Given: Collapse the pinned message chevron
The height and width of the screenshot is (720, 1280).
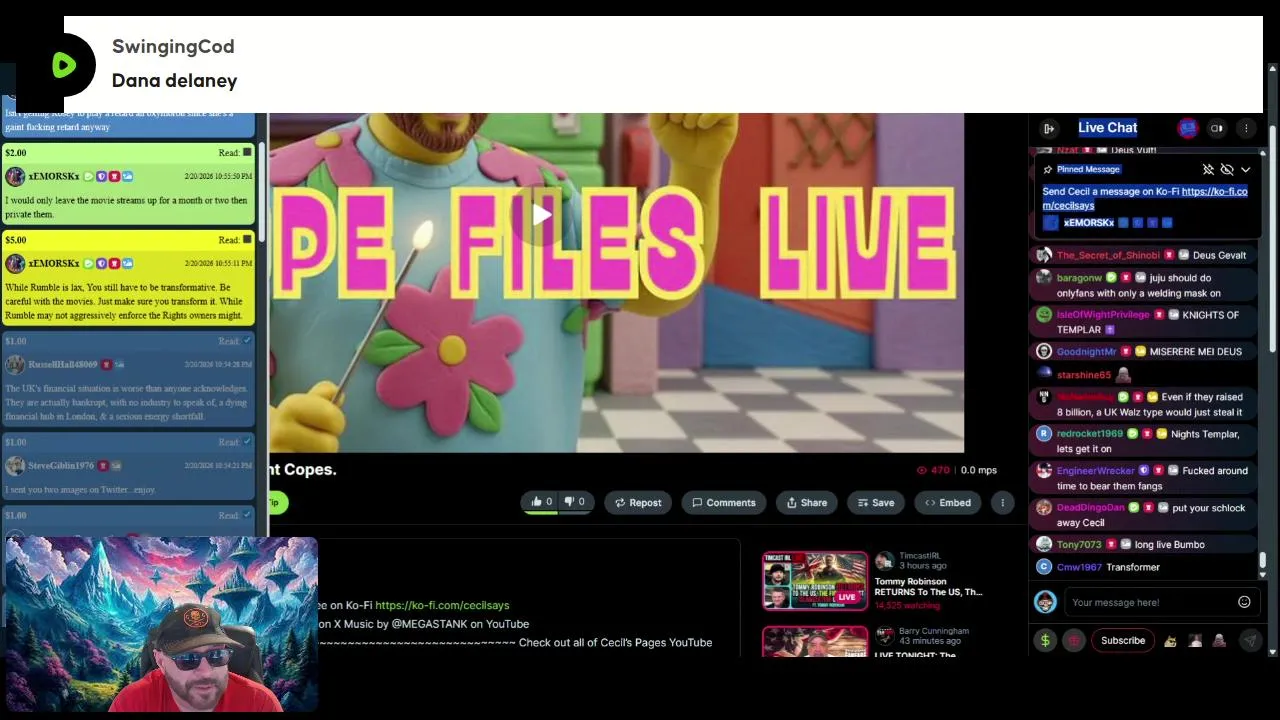Looking at the screenshot, I should coord(1245,170).
